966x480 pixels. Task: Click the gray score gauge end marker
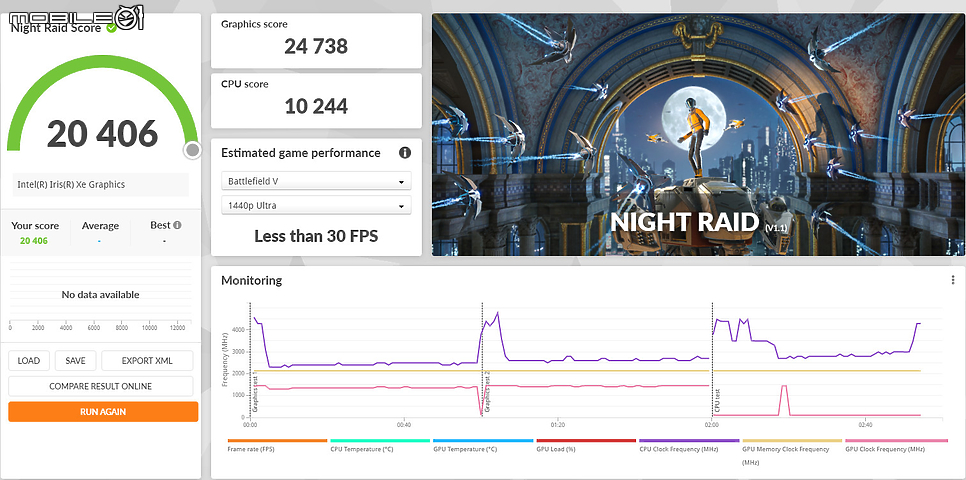coord(193,150)
